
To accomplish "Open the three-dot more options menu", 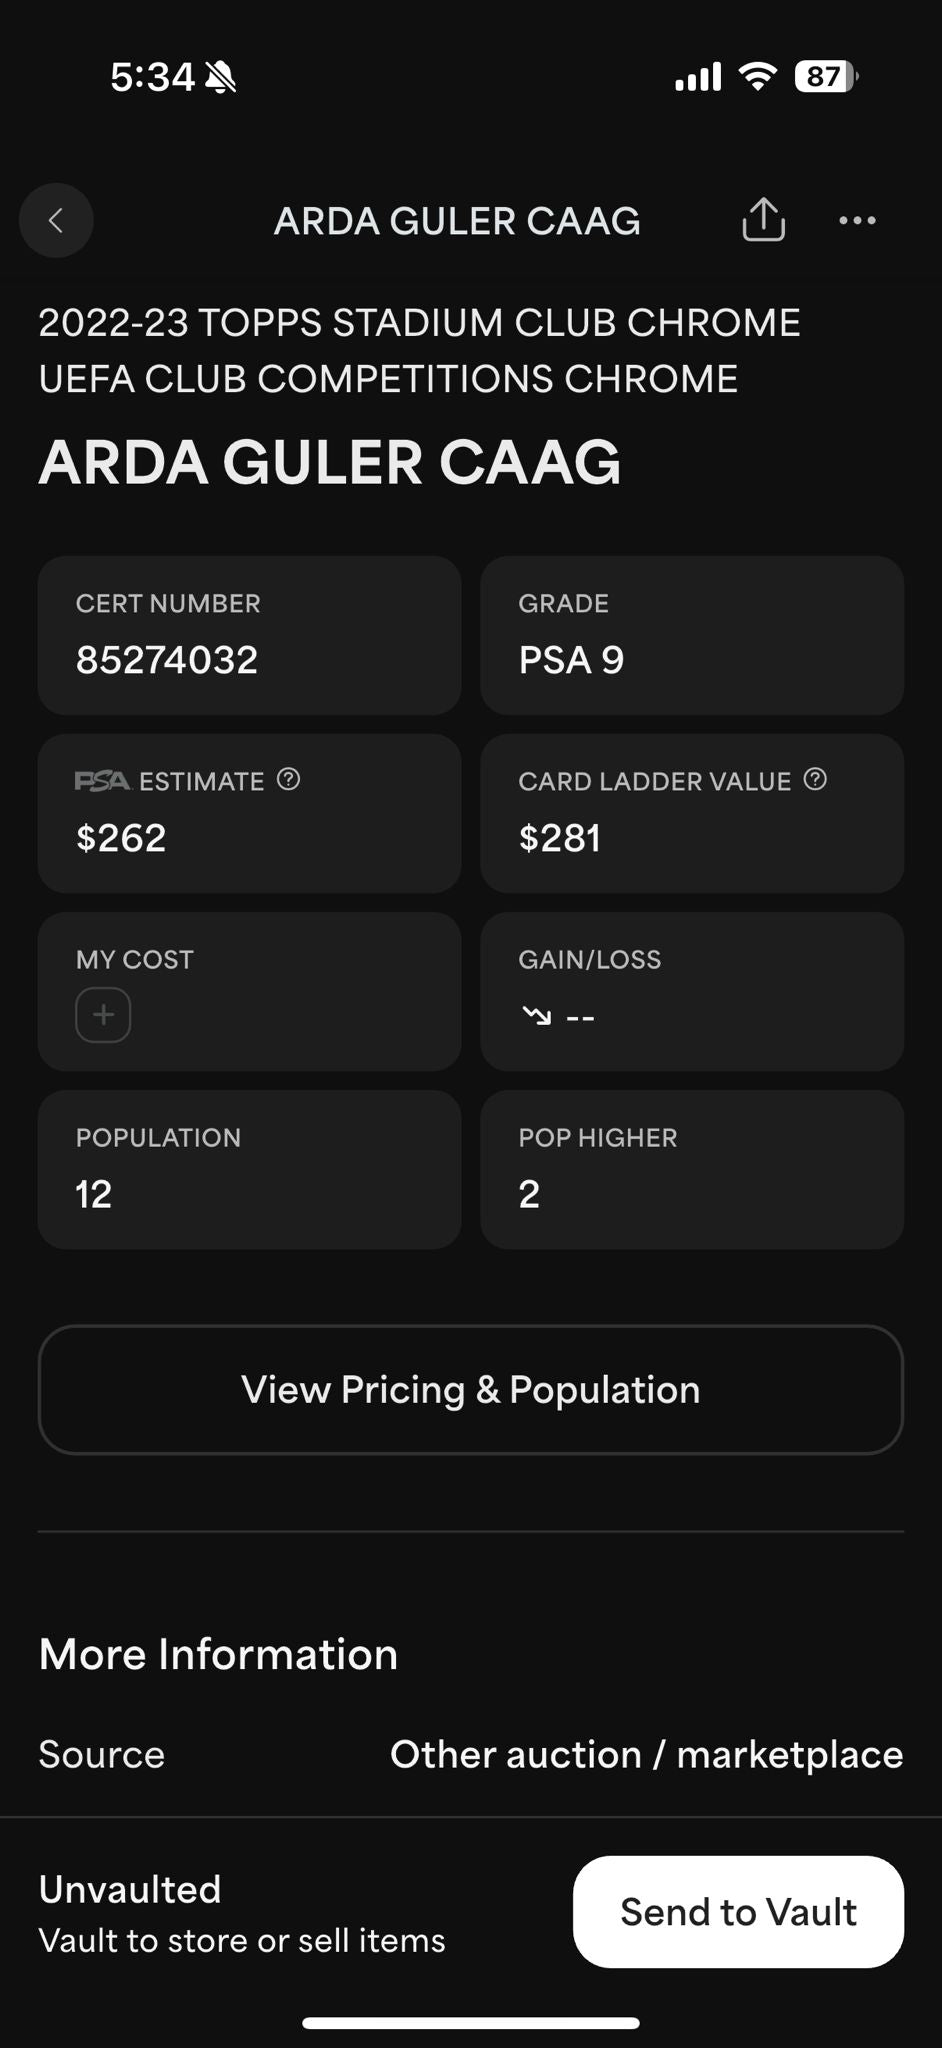I will pyautogui.click(x=857, y=220).
